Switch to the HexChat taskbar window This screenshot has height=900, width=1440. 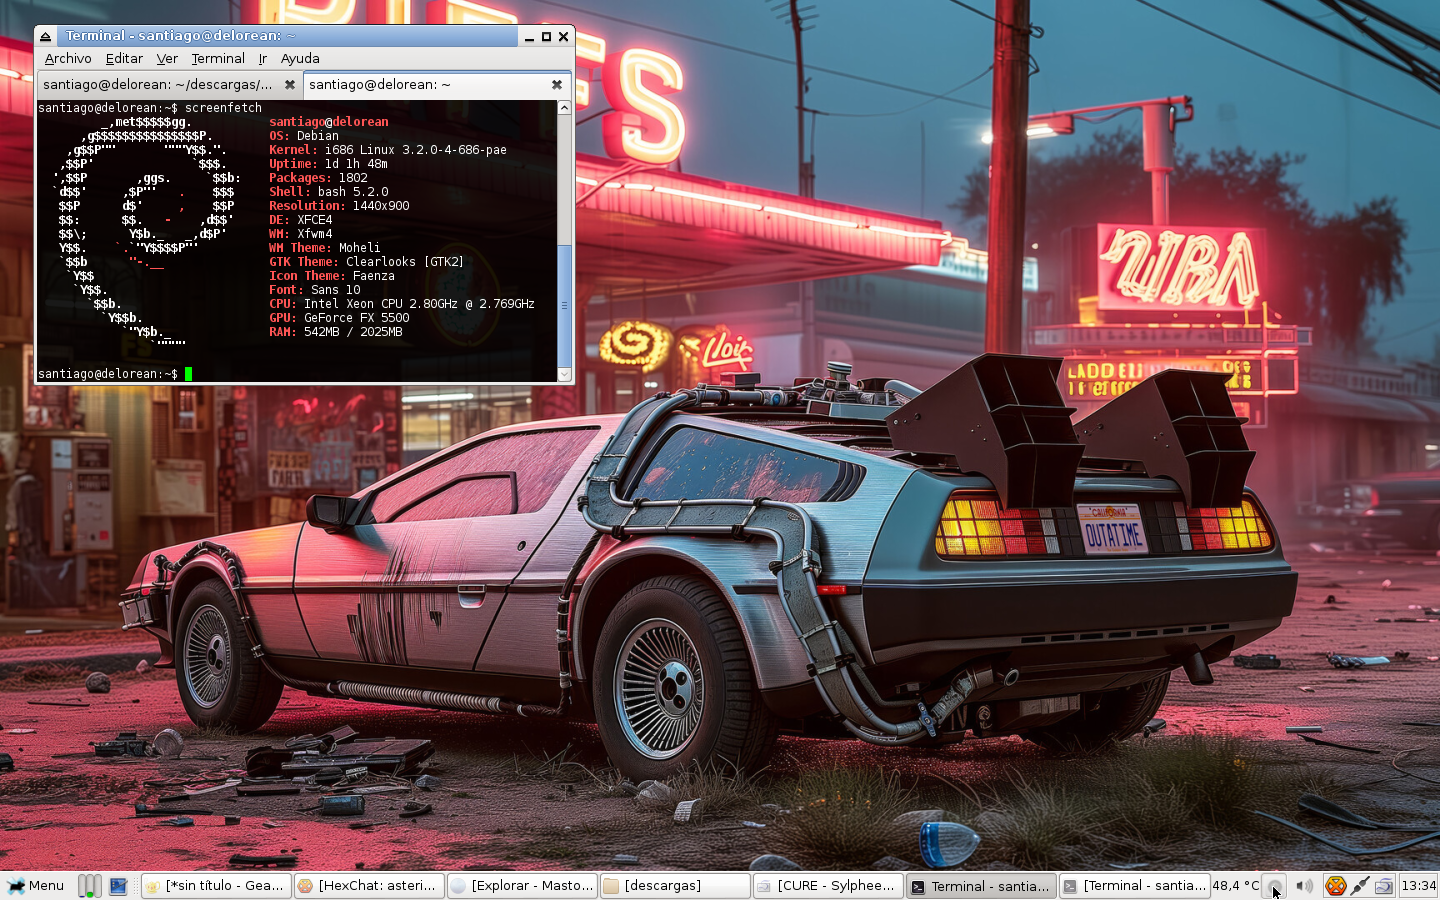click(x=369, y=886)
